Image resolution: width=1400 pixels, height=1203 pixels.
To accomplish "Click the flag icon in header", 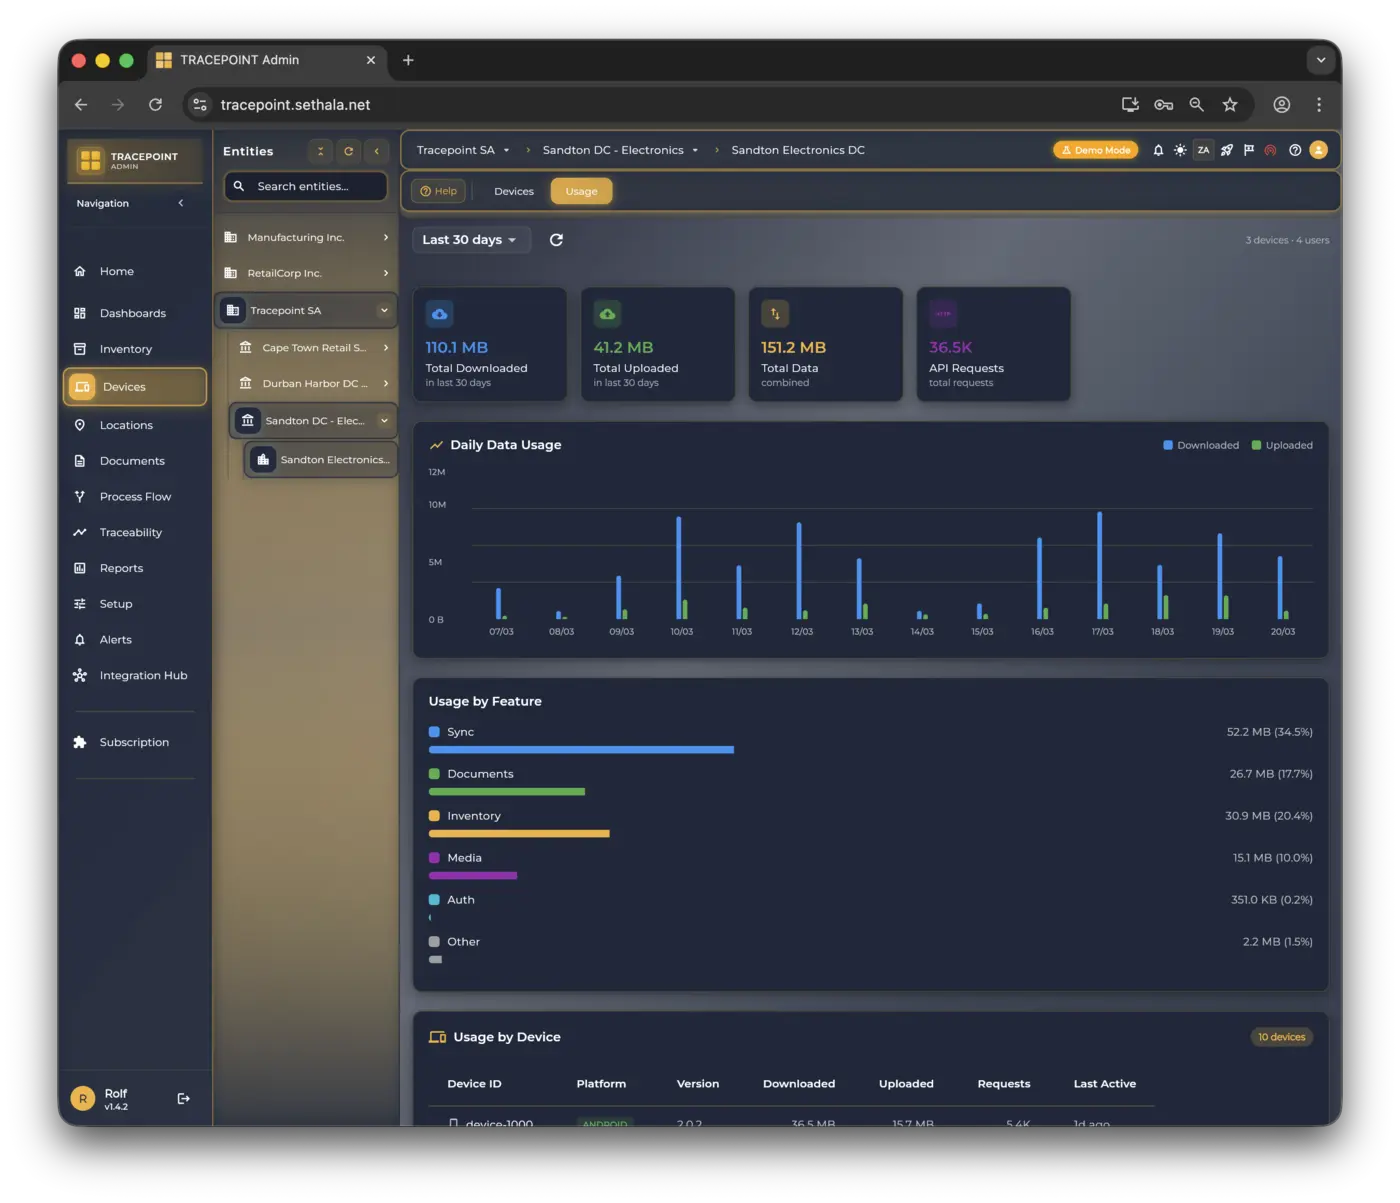I will click(x=1248, y=150).
